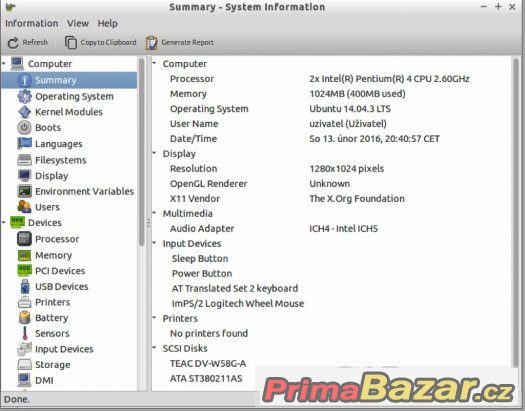This screenshot has height=411, width=525.
Task: Select the Languages flag icon
Action: tap(24, 144)
